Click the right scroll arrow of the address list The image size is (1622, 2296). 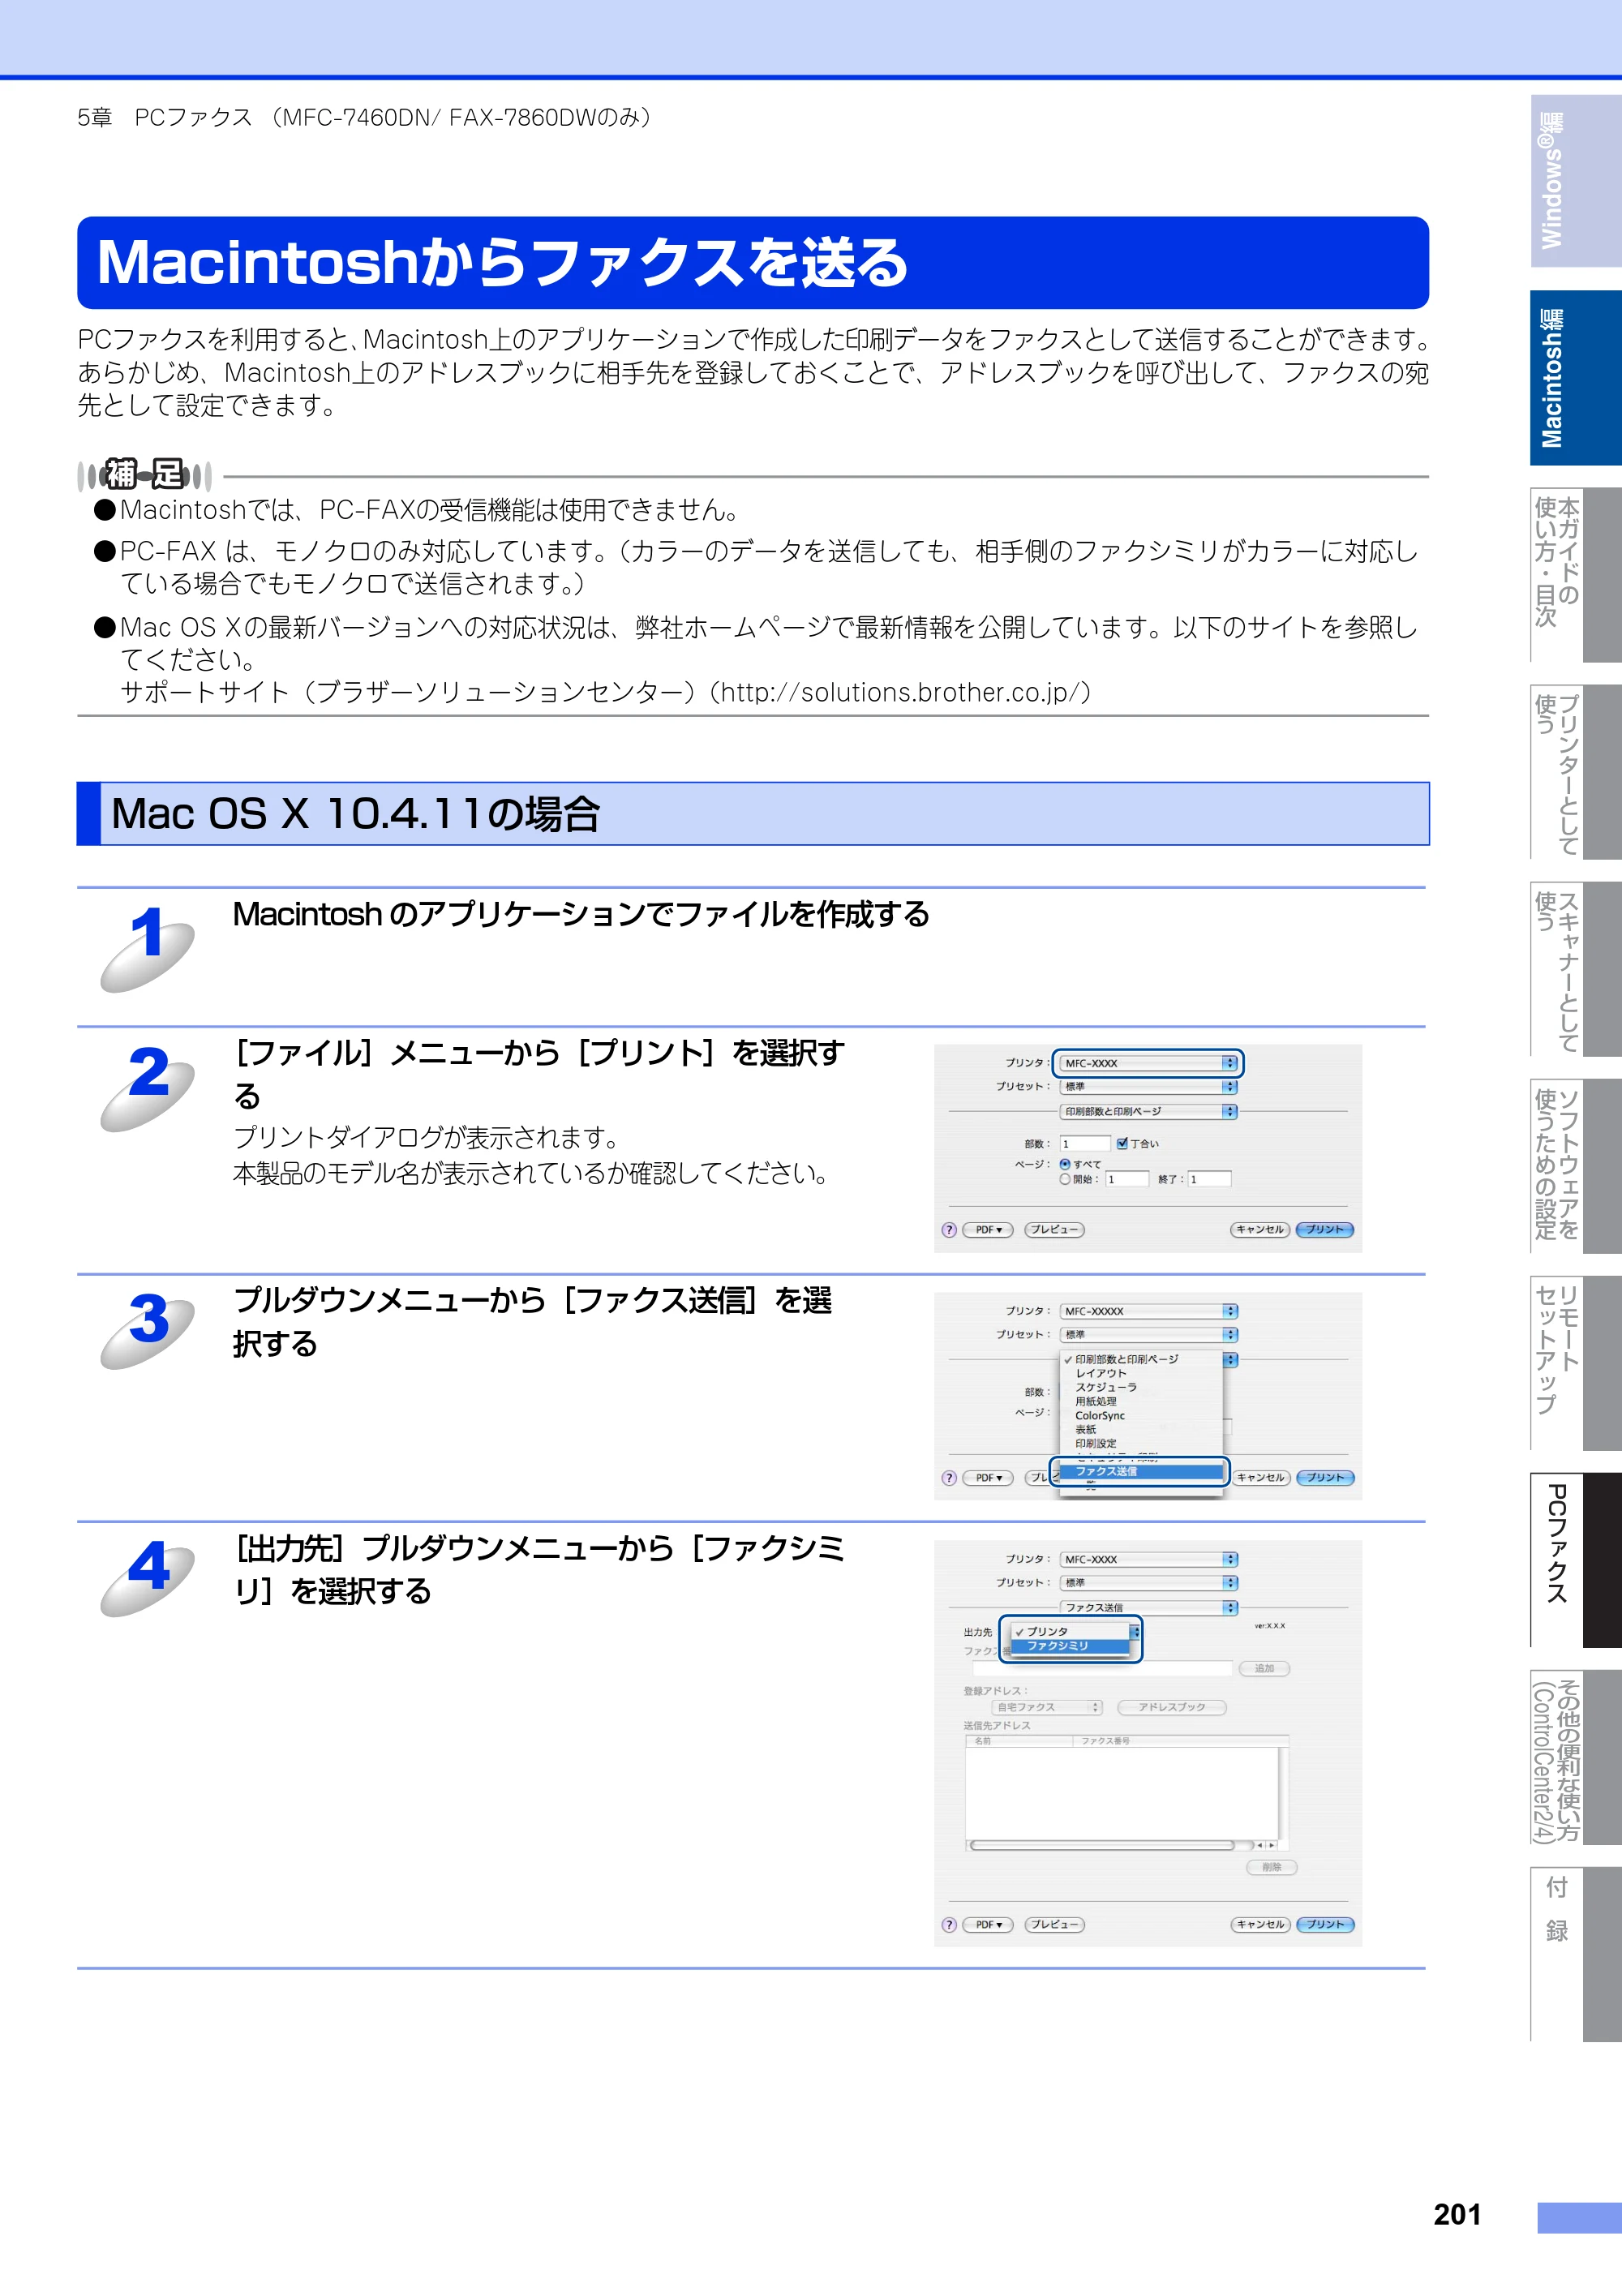coord(1271,1845)
